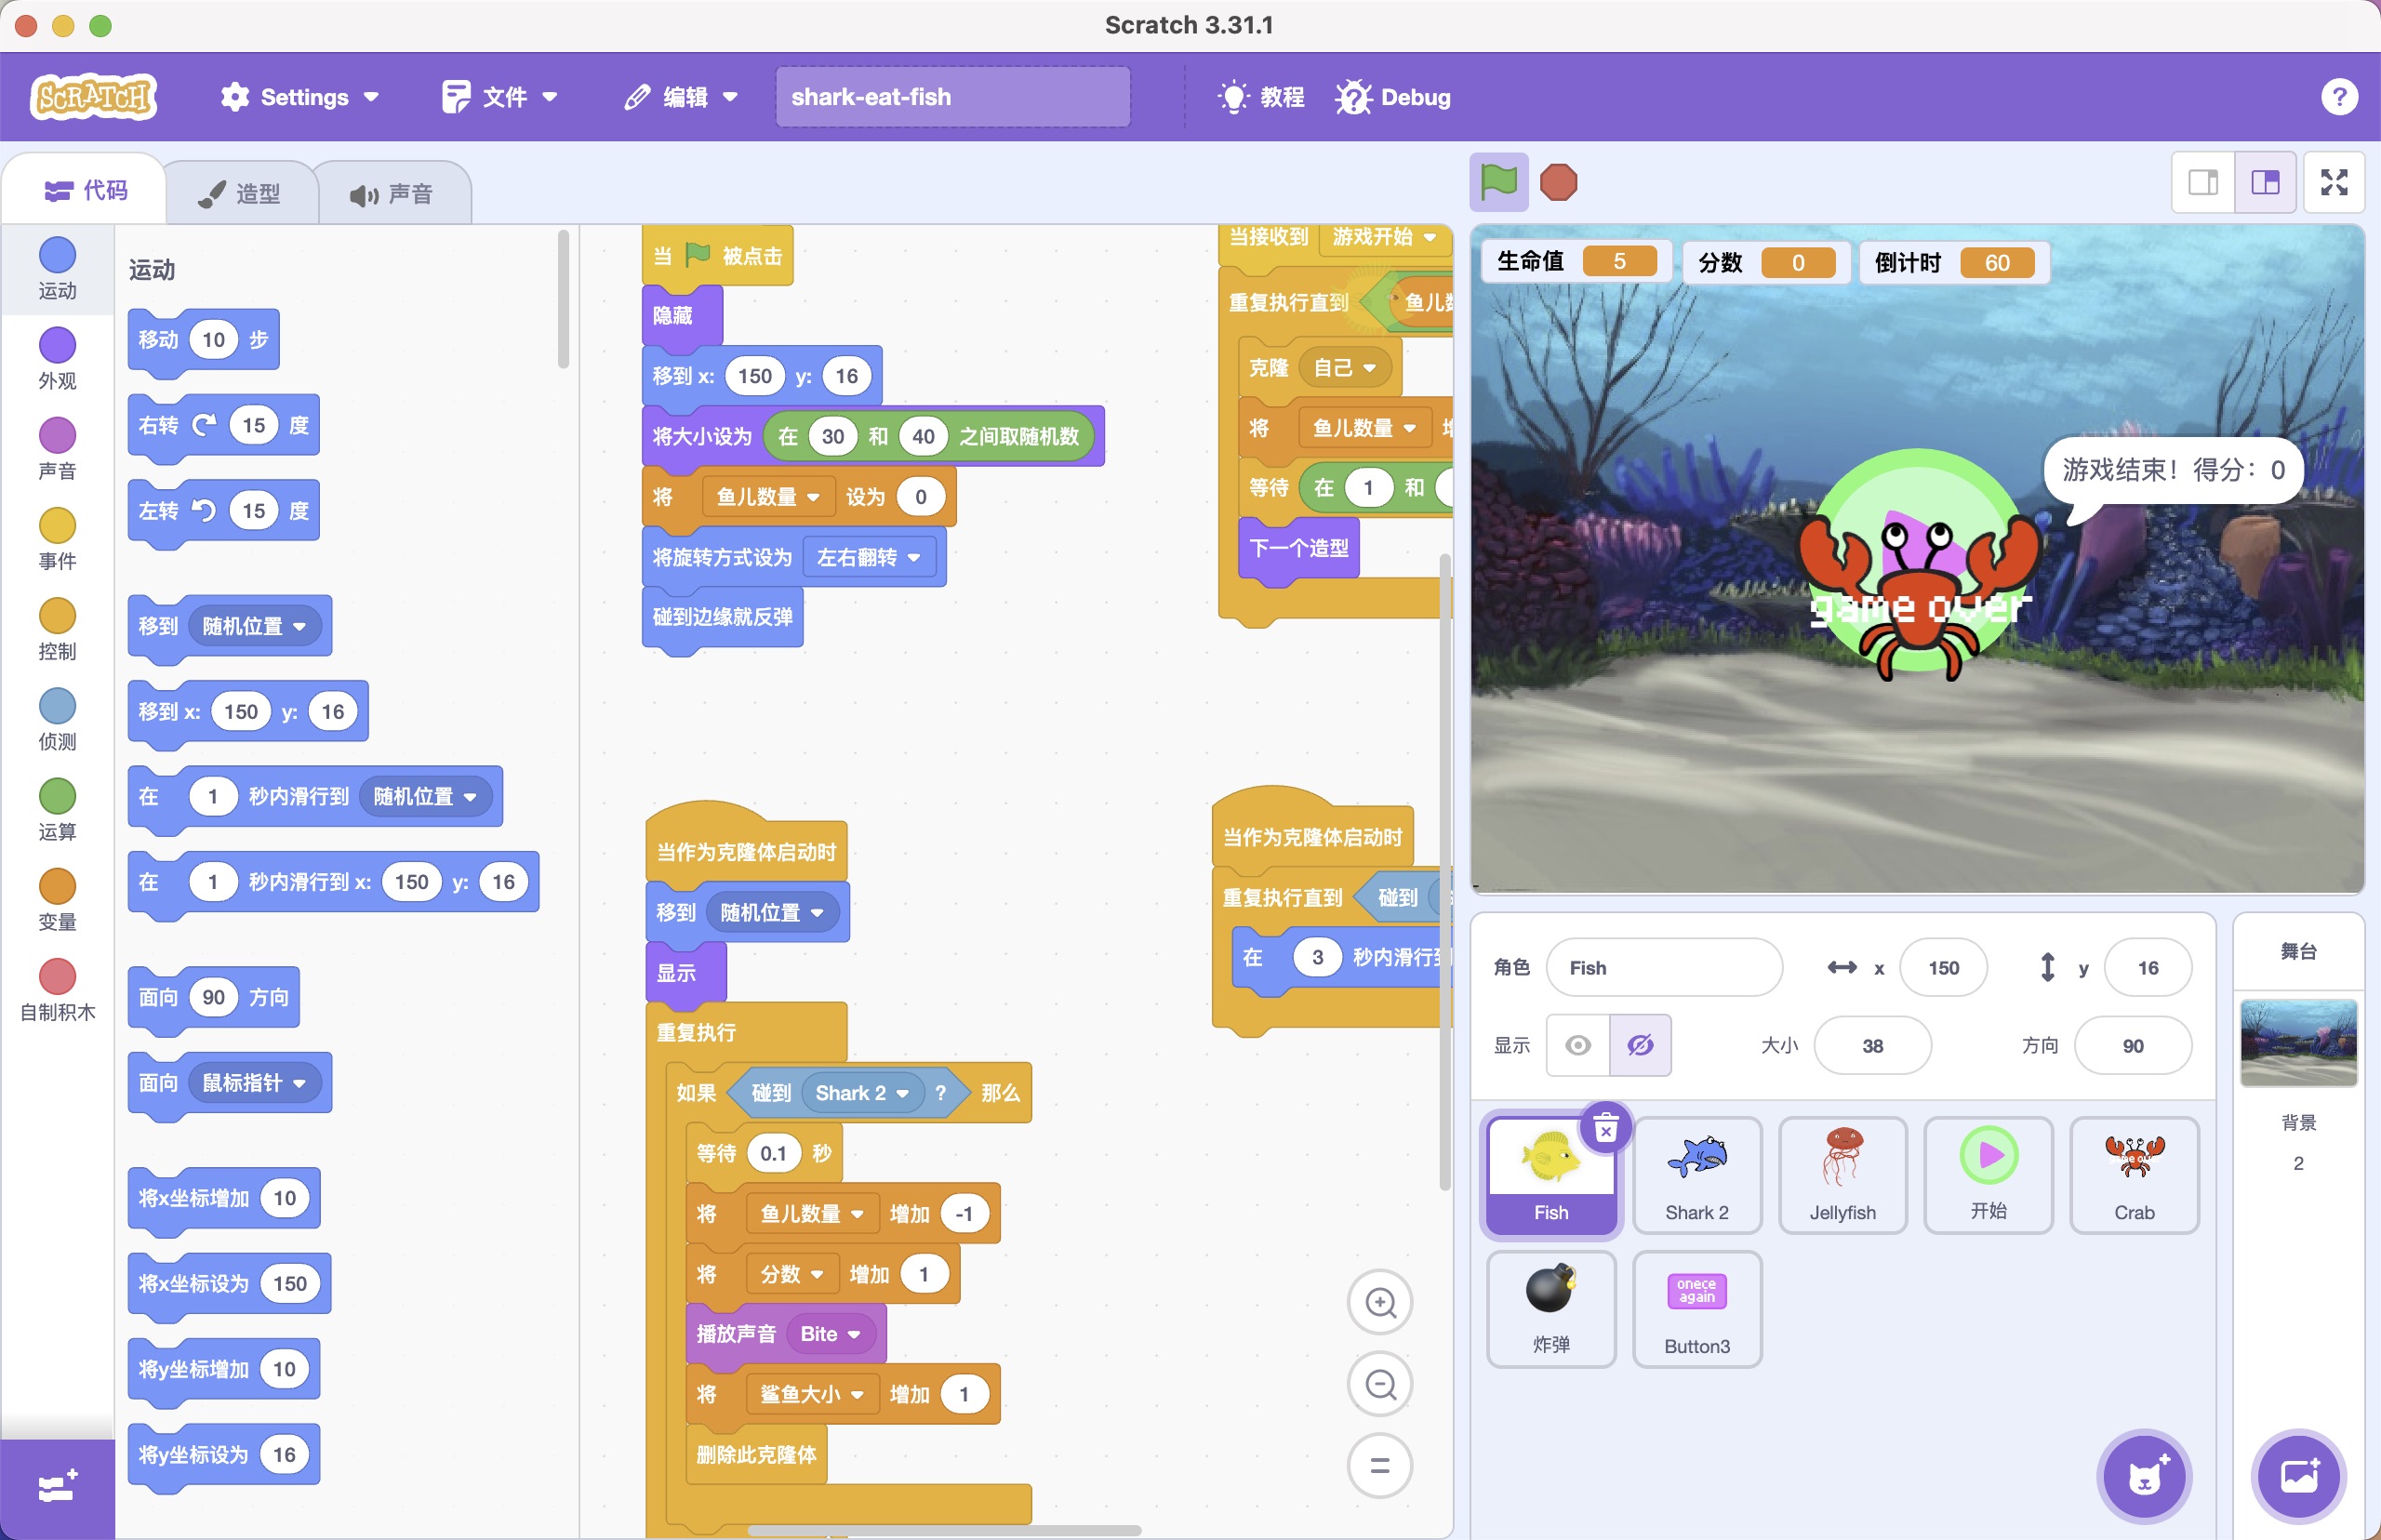This screenshot has width=2381, height=1540.
Task: Delete the Fish sprite with trash icon
Action: pyautogui.click(x=1605, y=1128)
